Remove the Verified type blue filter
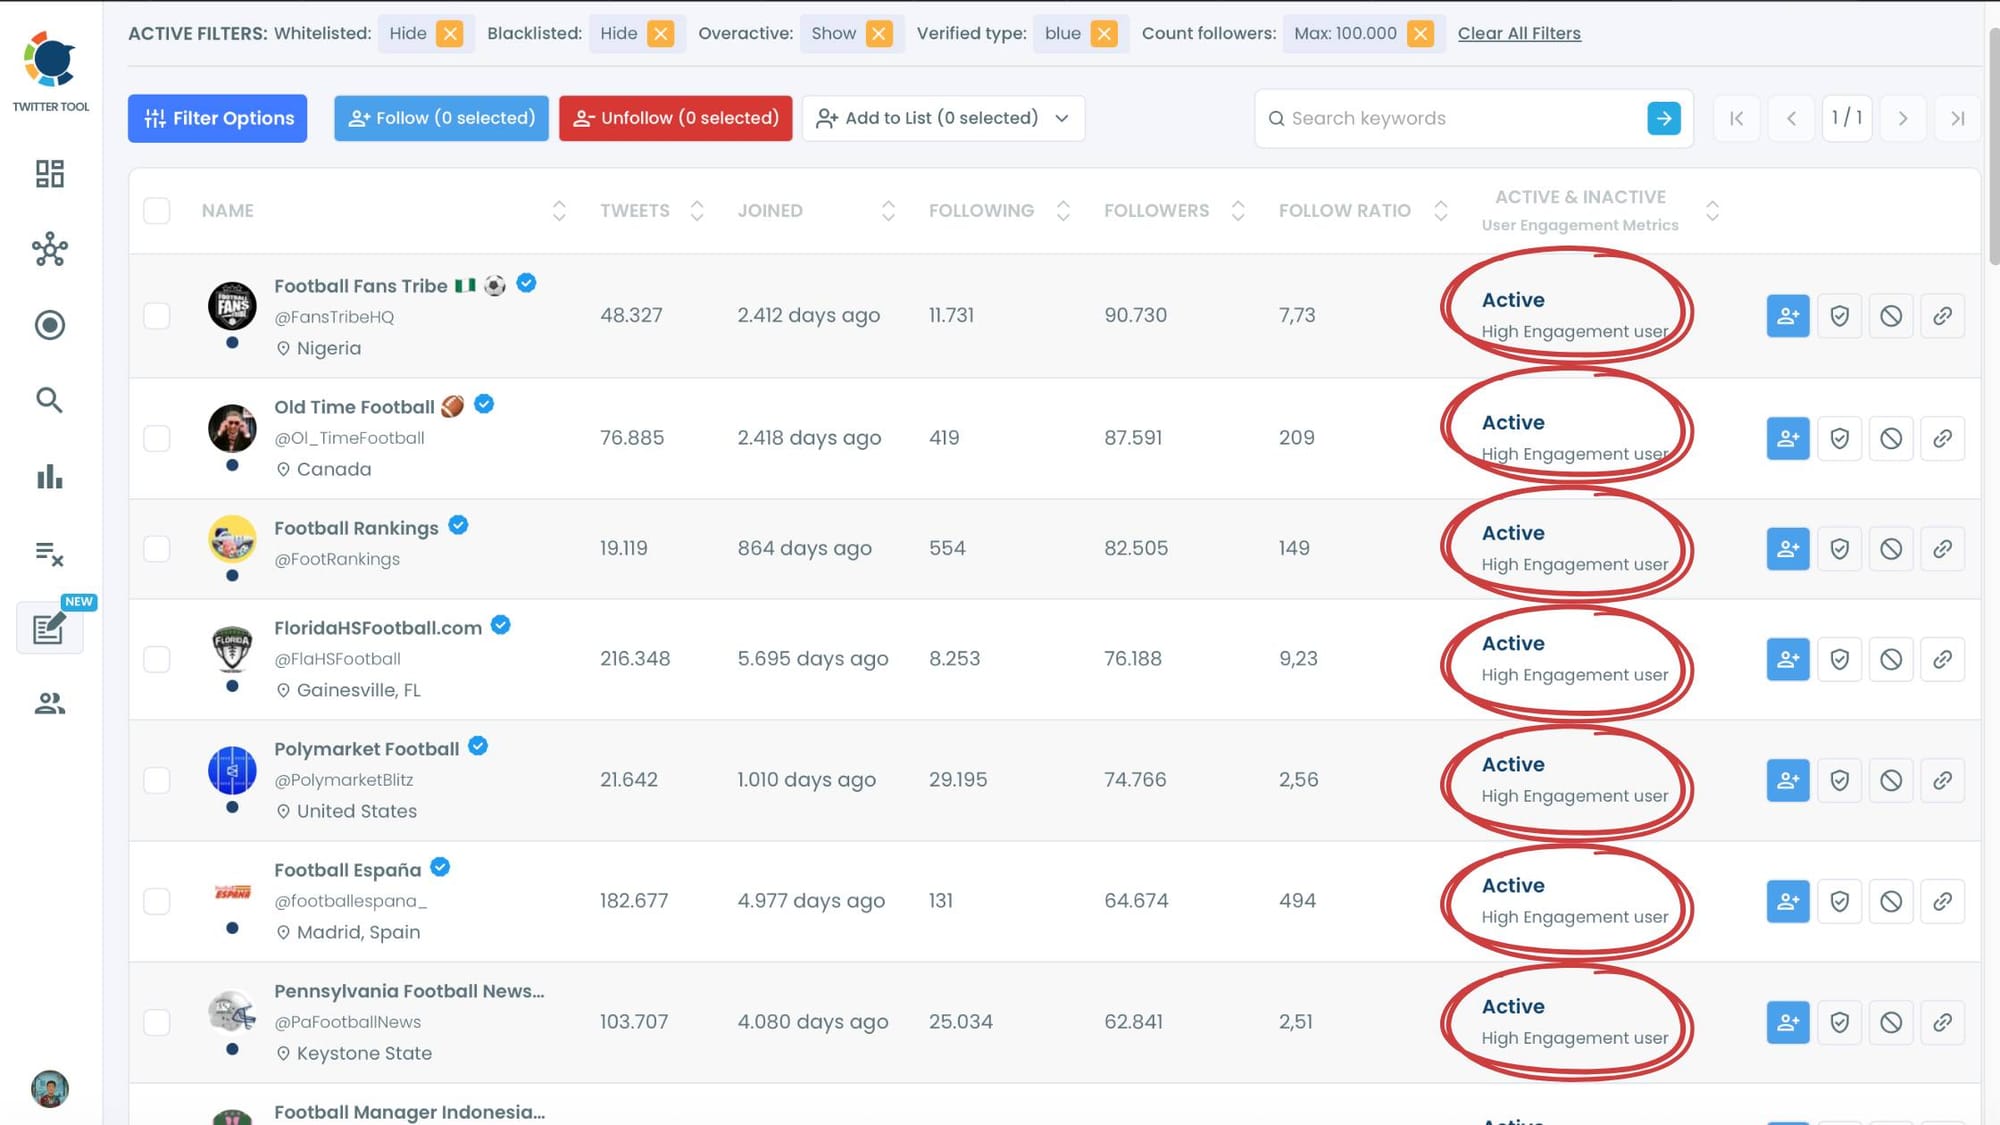This screenshot has height=1125, width=2000. pos(1104,33)
